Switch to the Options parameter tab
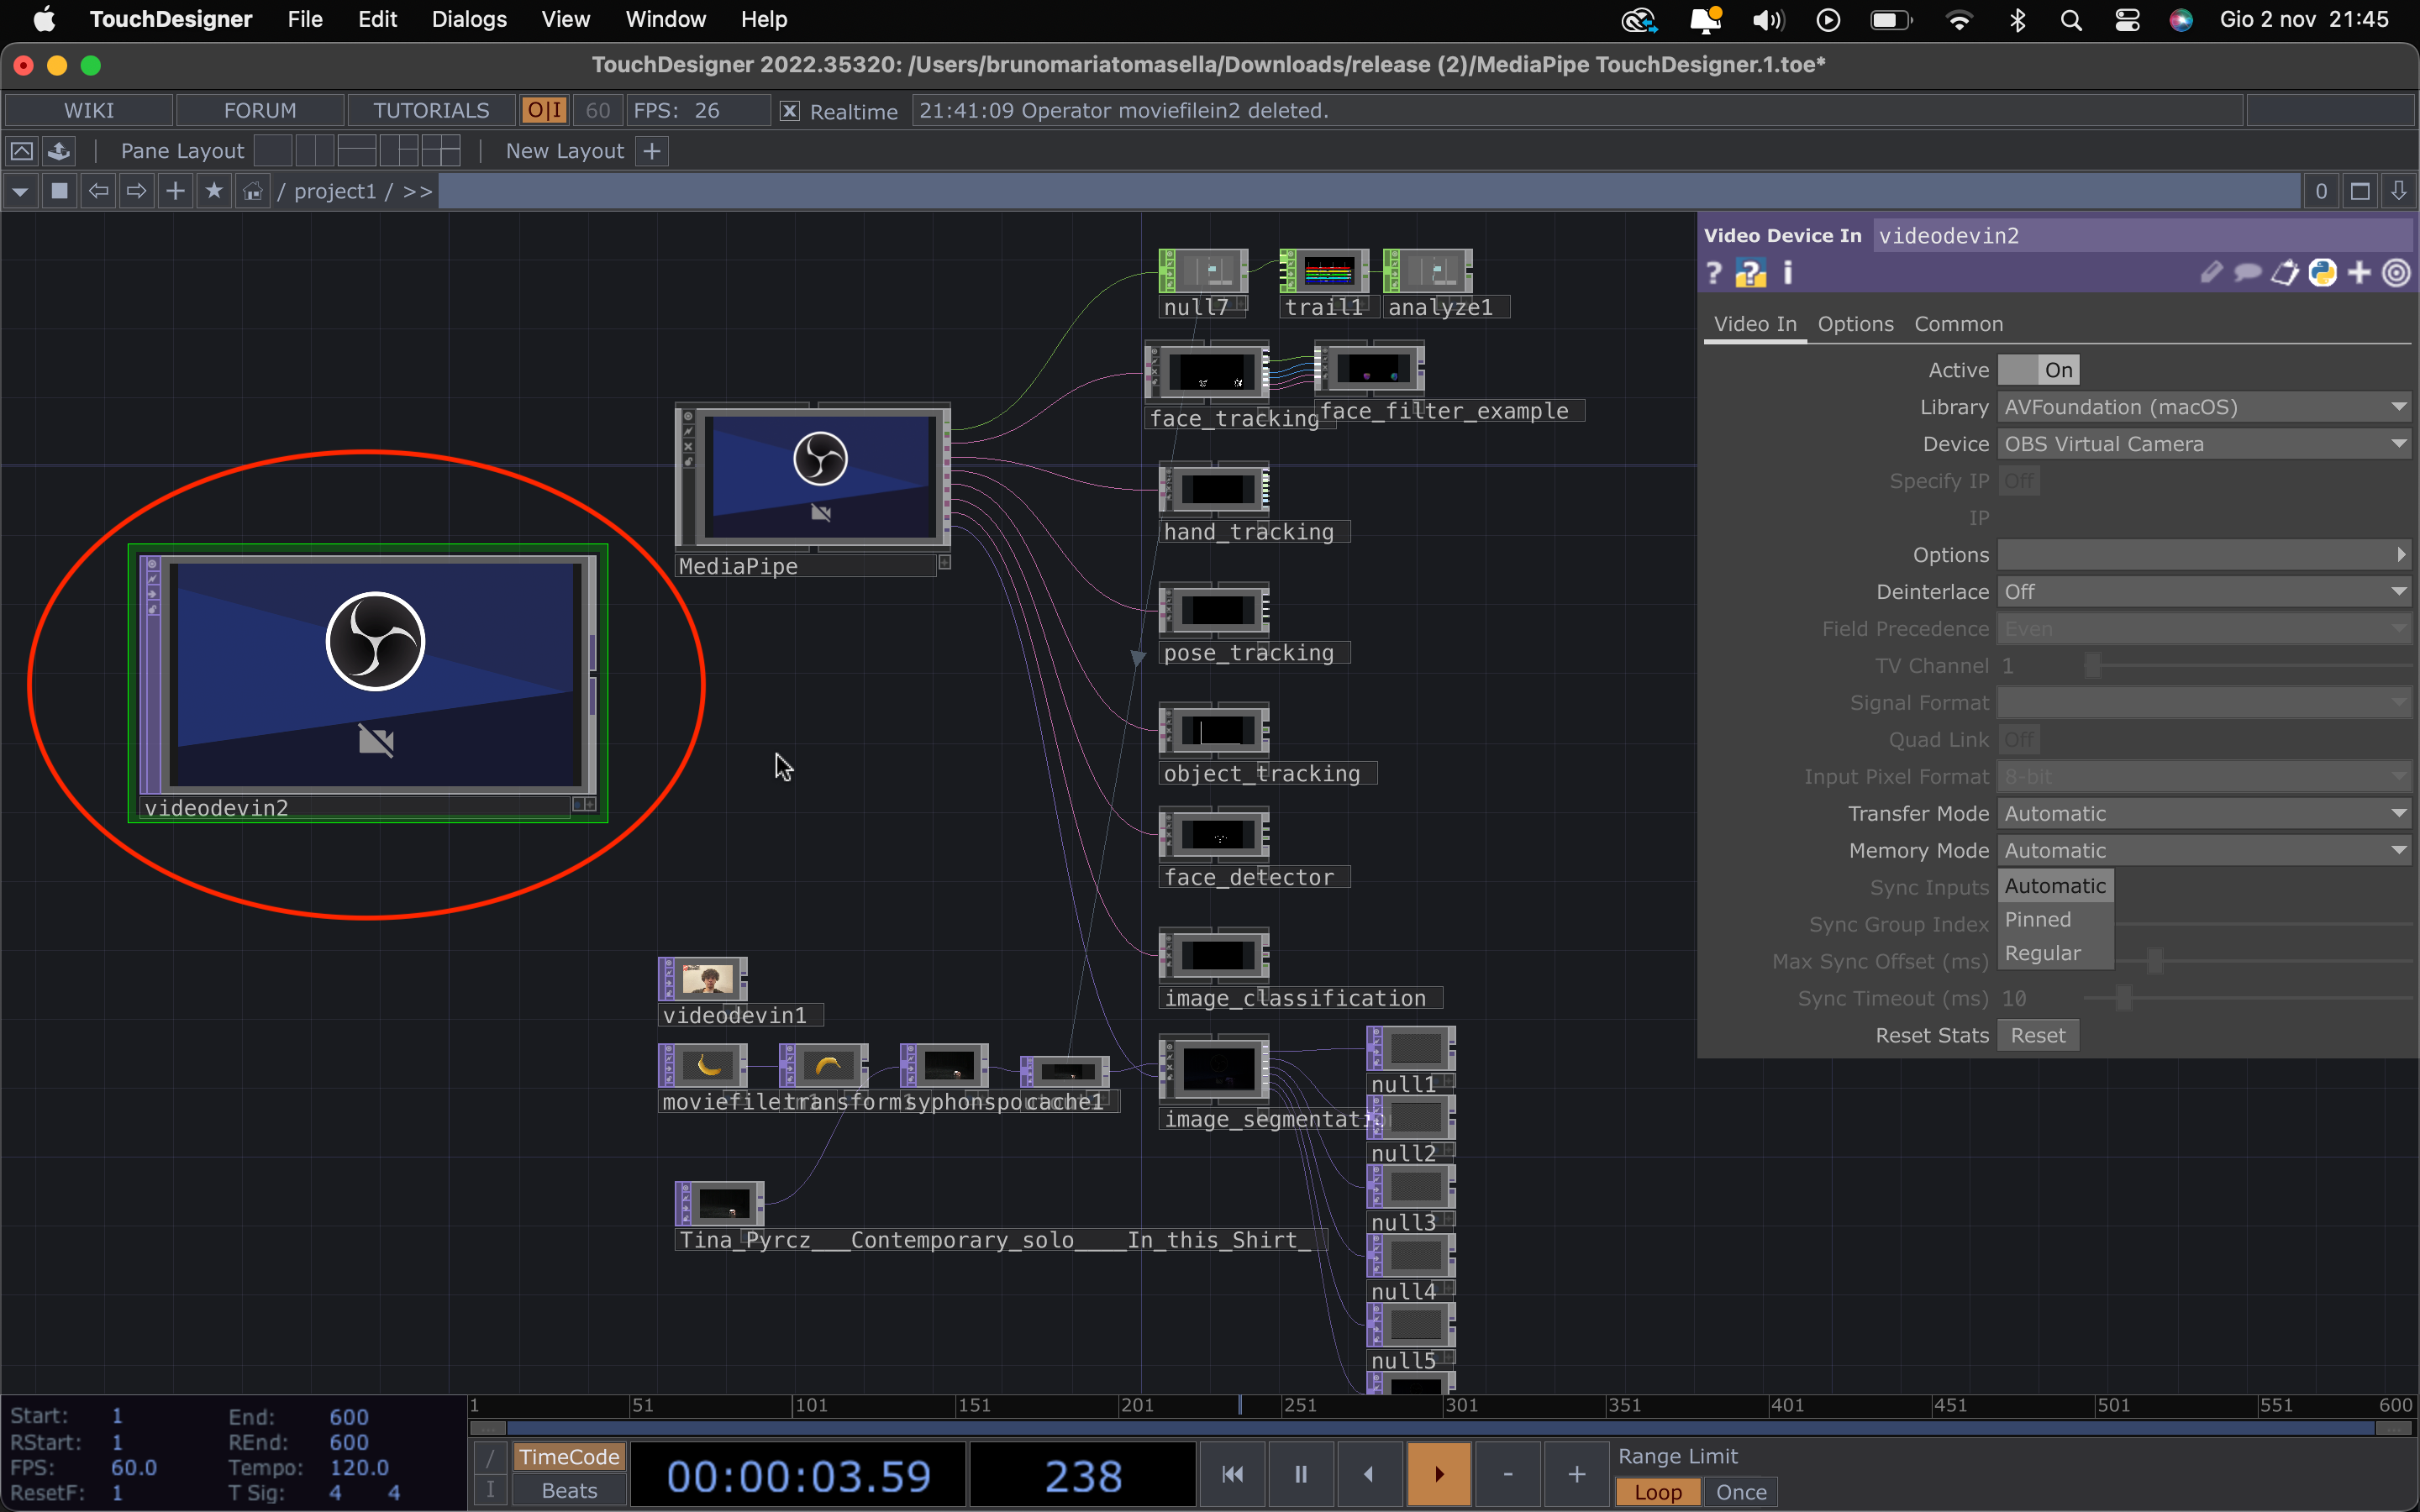 1855,324
